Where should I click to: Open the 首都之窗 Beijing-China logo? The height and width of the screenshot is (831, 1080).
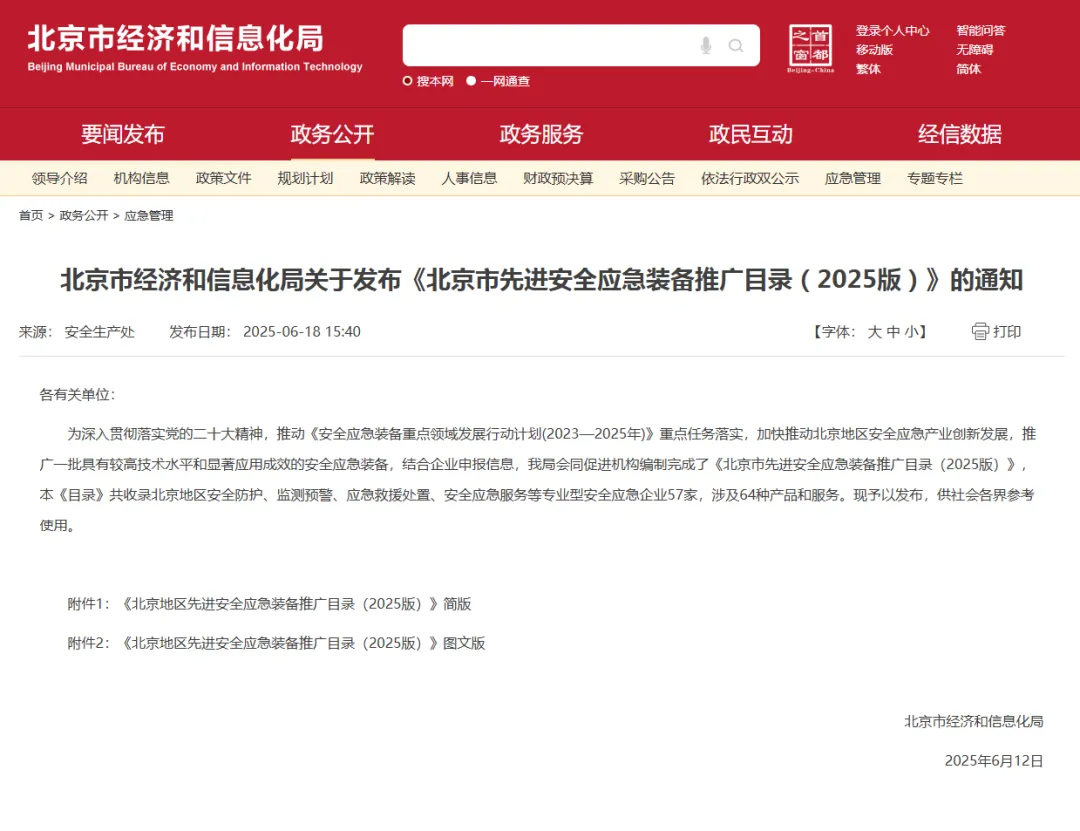coord(810,48)
